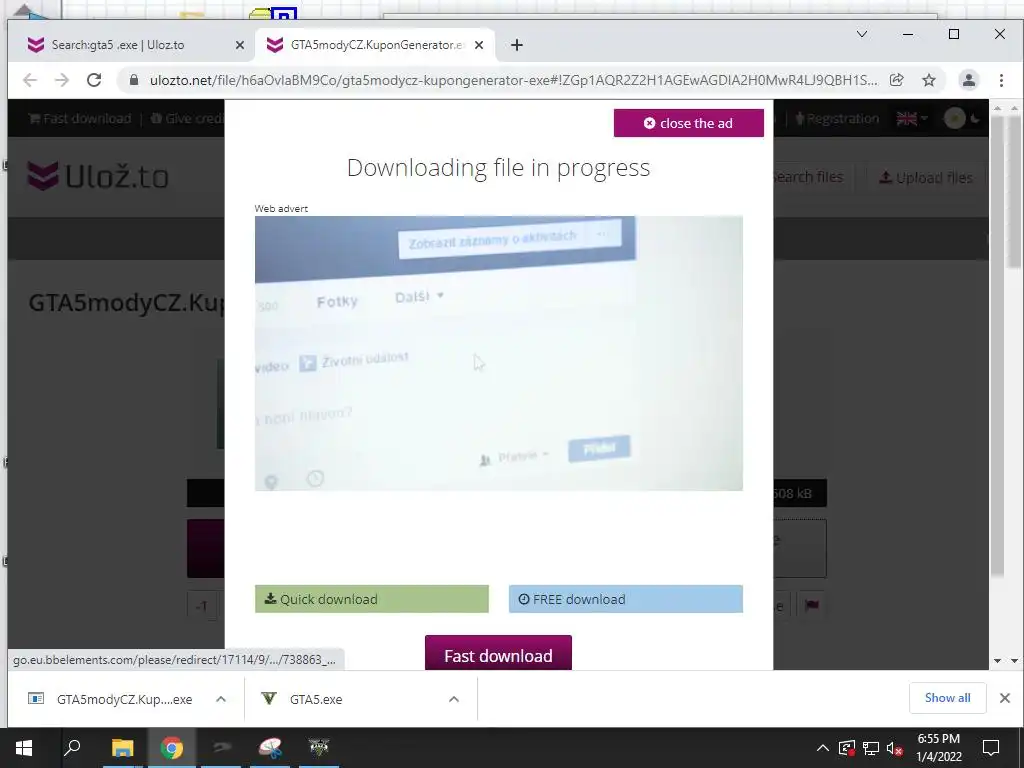
Task: Toggle dark mode moon icon
Action: click(975, 118)
